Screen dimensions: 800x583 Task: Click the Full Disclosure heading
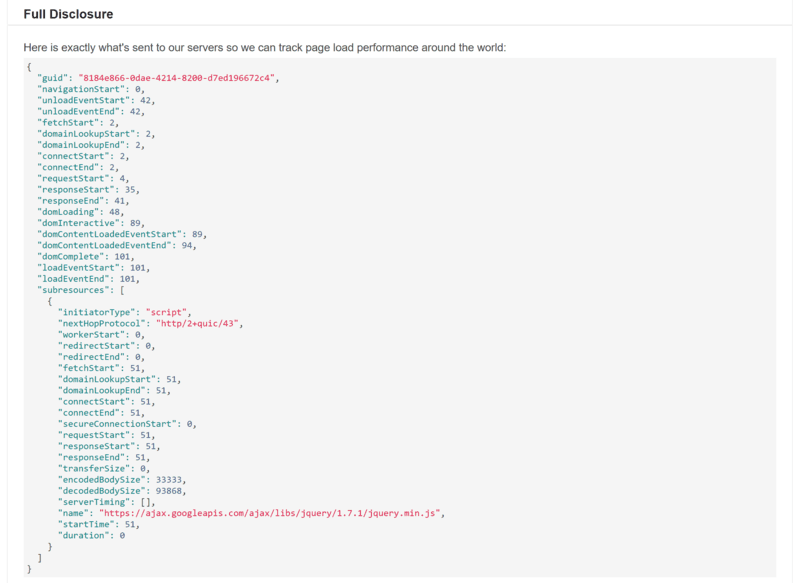(68, 15)
